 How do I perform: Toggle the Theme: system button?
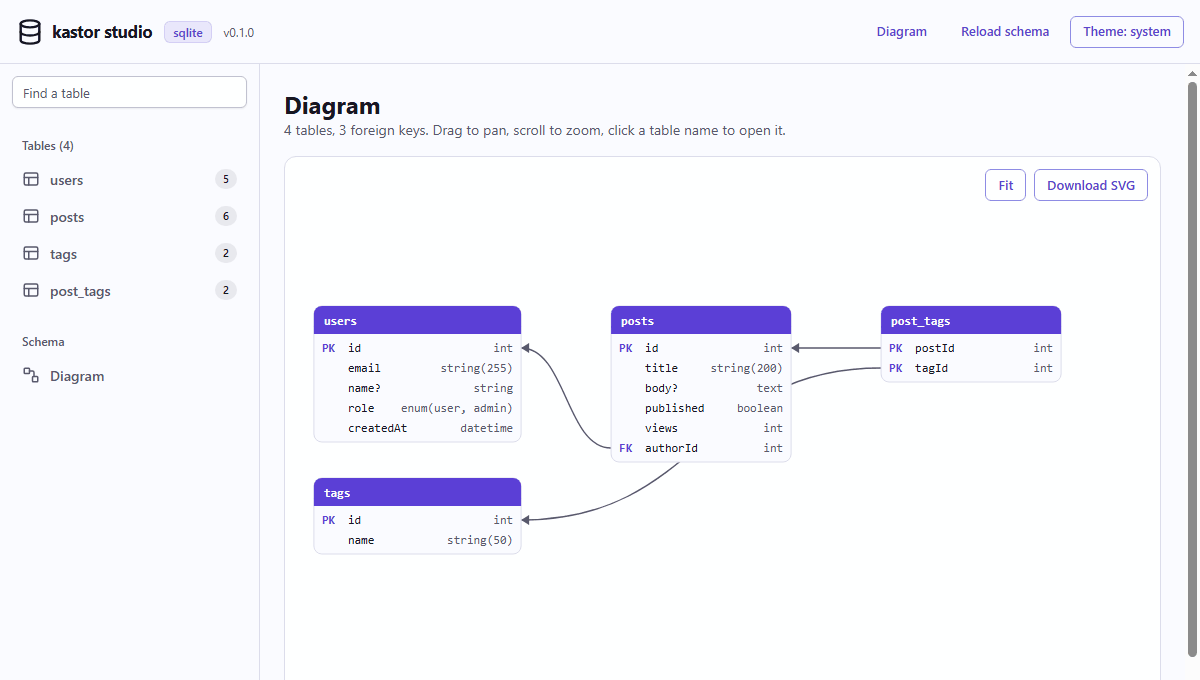coord(1127,32)
